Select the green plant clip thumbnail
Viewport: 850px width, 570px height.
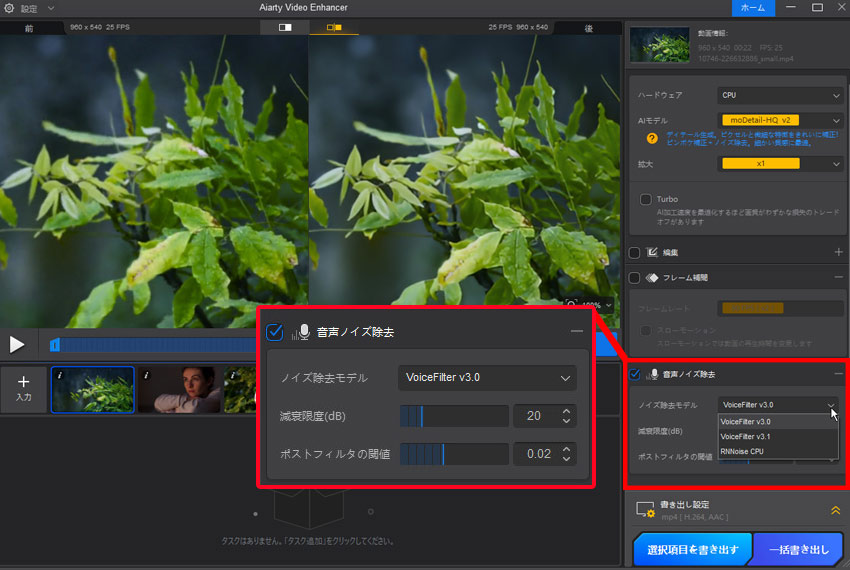93,390
